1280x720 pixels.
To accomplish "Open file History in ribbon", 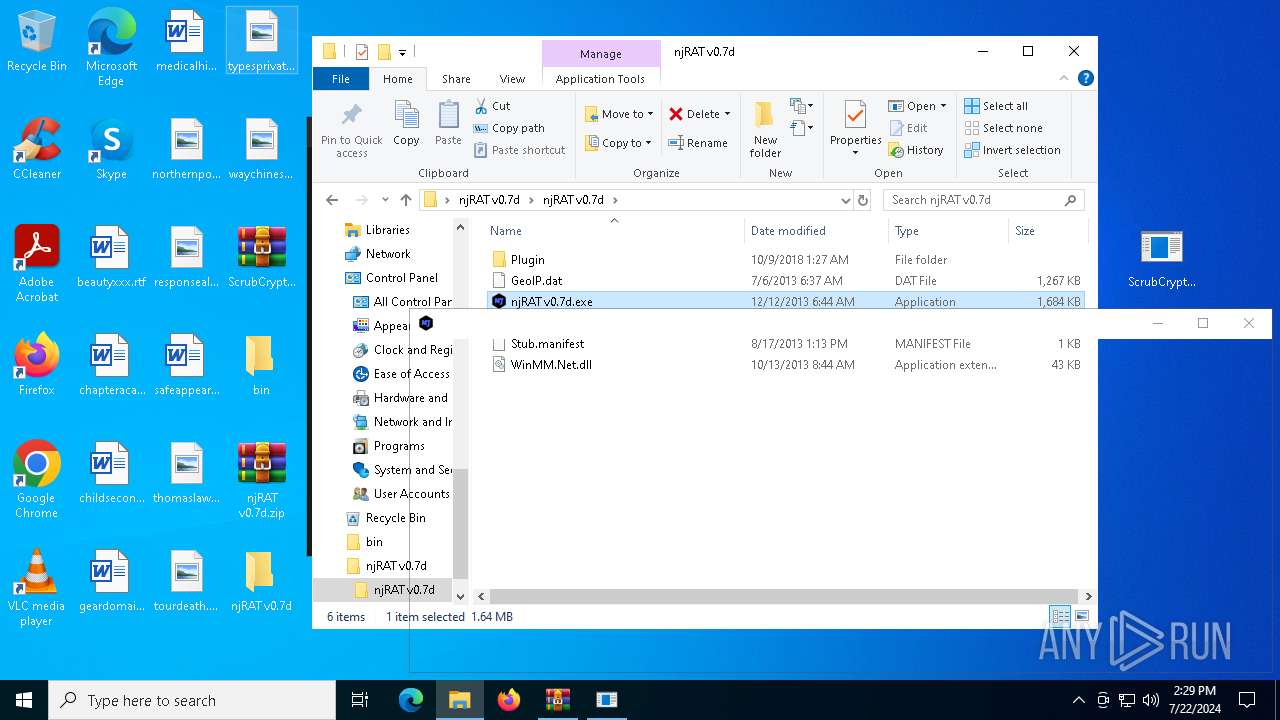I will 915,150.
